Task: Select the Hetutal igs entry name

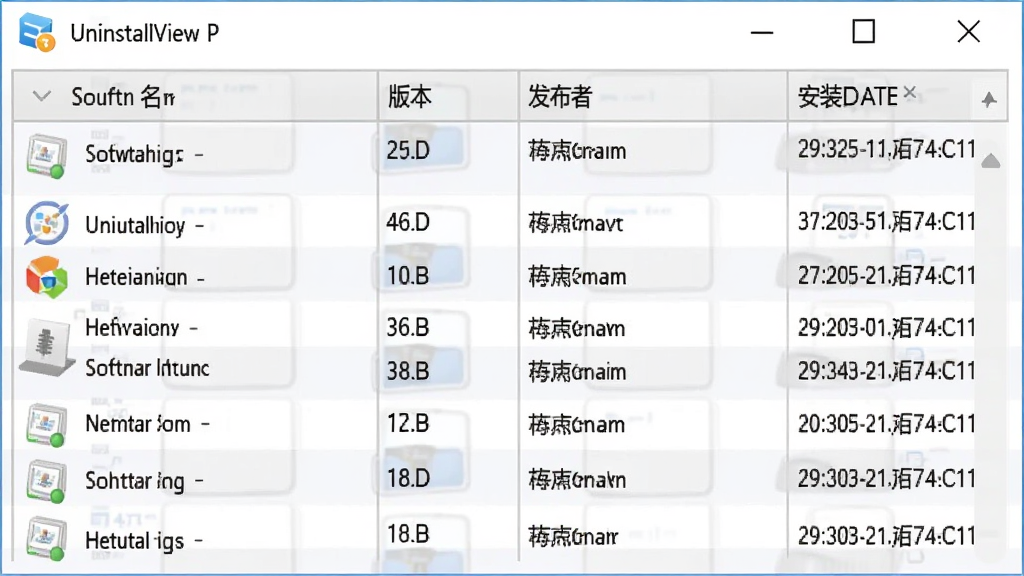Action: [x=134, y=541]
